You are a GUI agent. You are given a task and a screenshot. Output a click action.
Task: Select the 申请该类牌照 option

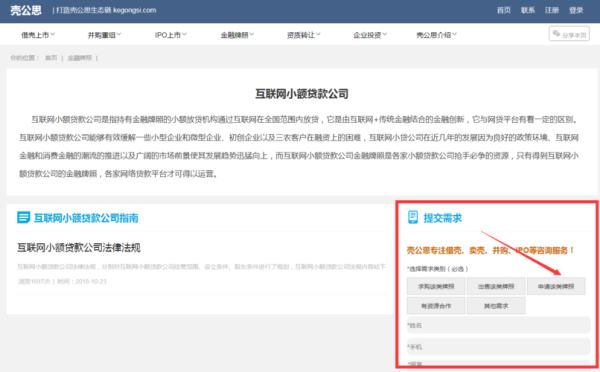point(556,286)
